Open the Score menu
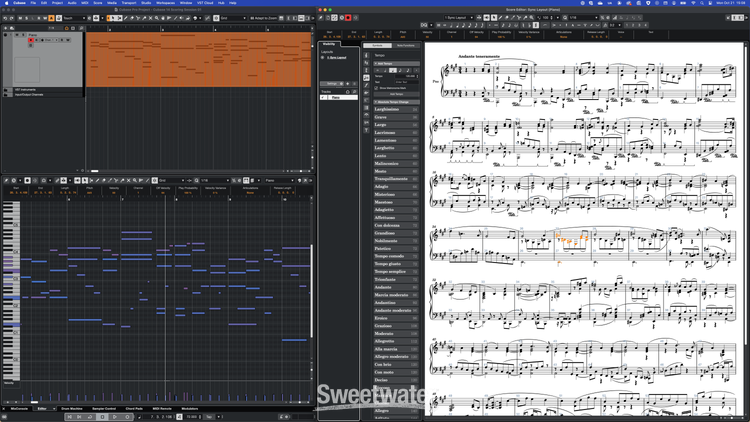Screen dimensions: 750x422 tap(98, 3)
